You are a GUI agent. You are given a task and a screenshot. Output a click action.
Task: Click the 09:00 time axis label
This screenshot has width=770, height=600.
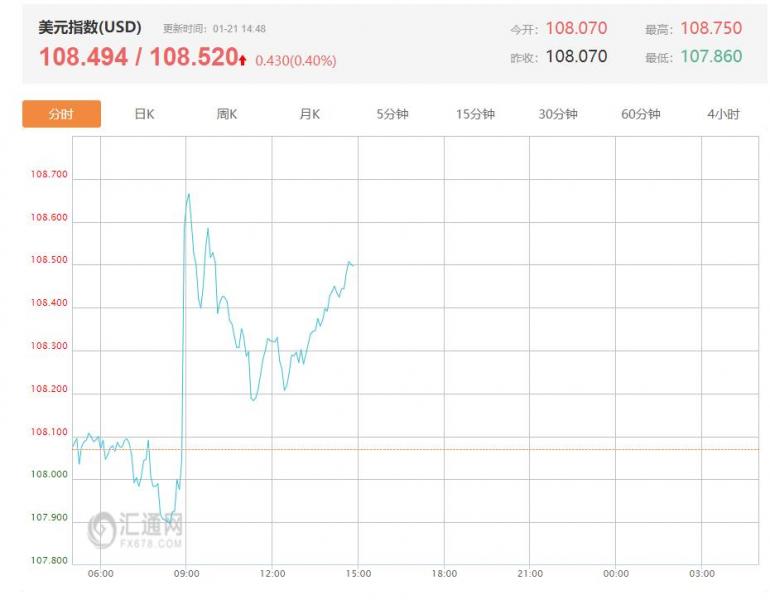[187, 573]
